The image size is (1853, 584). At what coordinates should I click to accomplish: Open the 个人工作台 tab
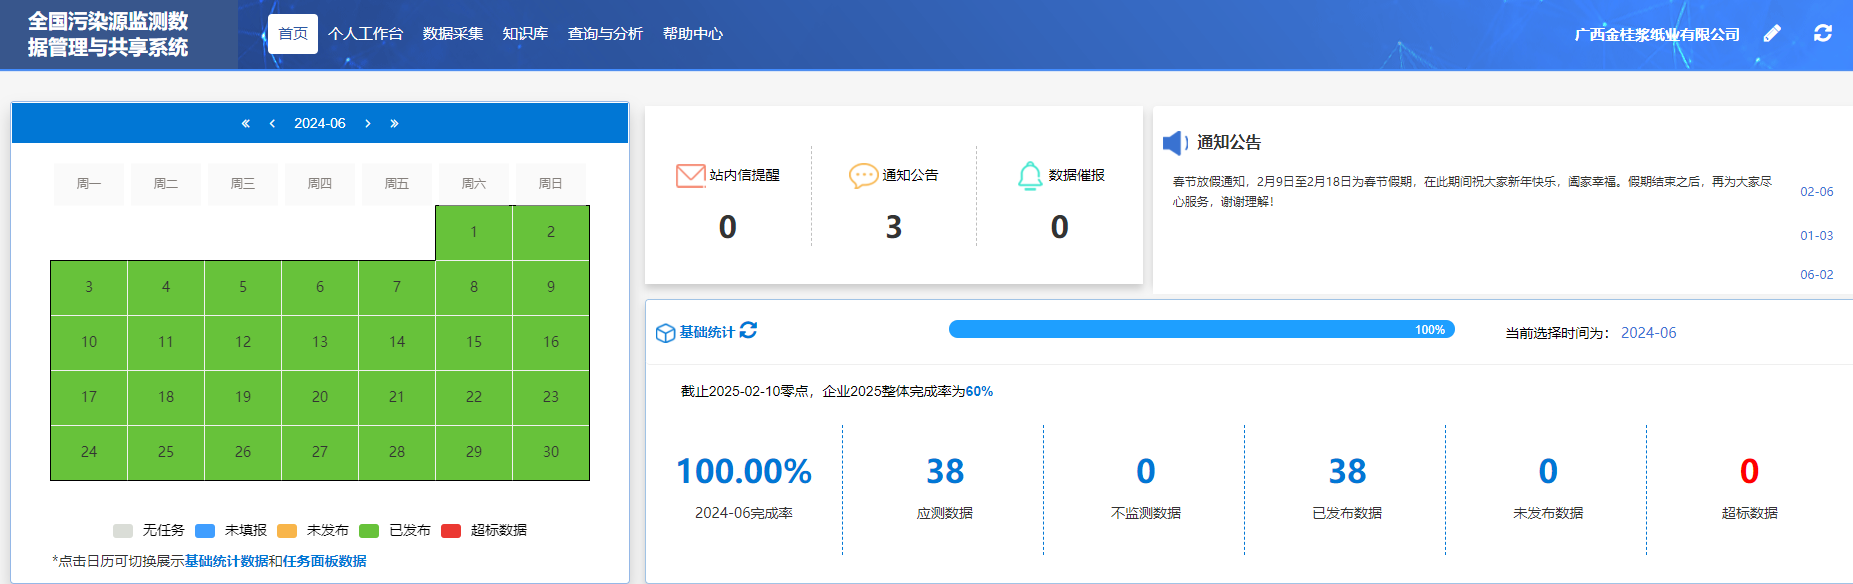365,34
